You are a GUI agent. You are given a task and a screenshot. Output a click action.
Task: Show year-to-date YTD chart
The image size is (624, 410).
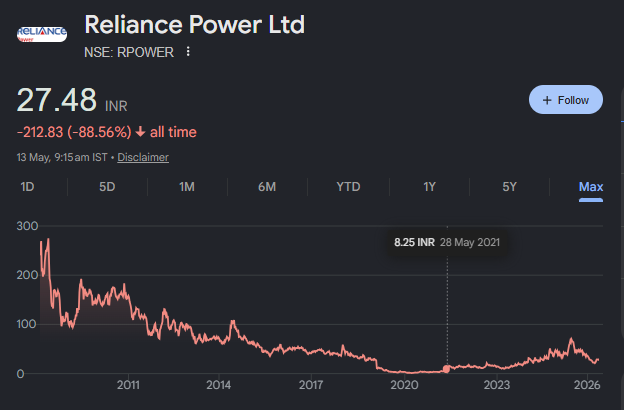pos(348,187)
